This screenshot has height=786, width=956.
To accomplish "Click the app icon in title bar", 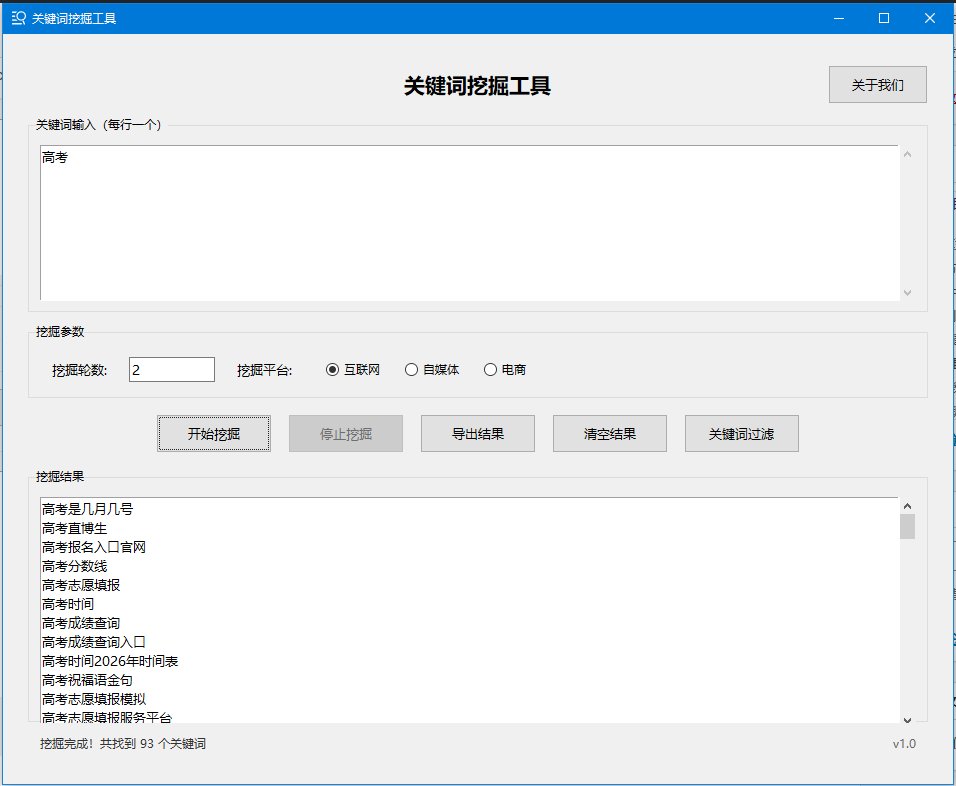I will click(18, 18).
